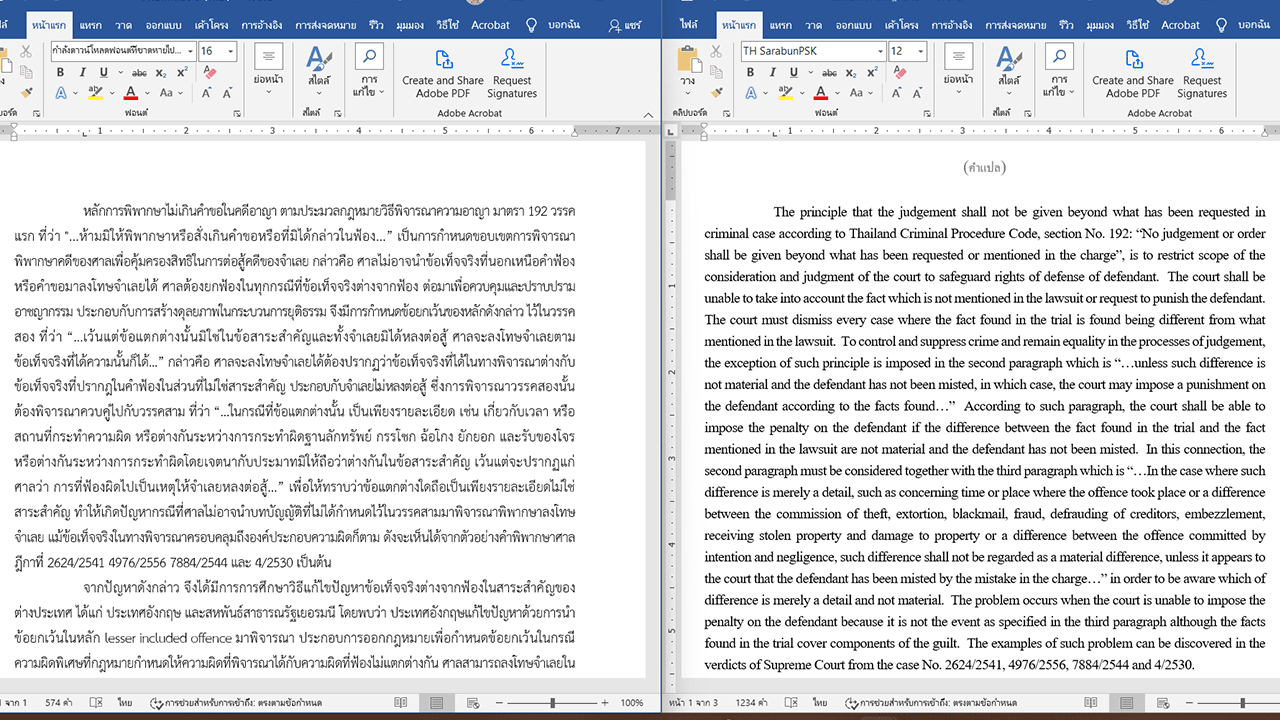The height and width of the screenshot is (720, 1280).
Task: Open font size 16 dropdown in left window
Action: pyautogui.click(x=231, y=51)
